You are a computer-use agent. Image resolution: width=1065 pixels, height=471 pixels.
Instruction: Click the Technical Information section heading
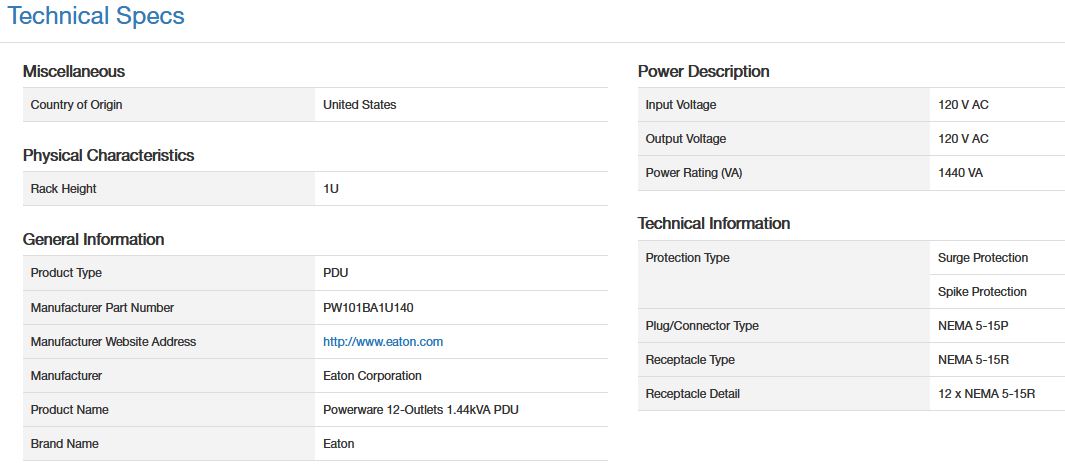click(x=713, y=223)
